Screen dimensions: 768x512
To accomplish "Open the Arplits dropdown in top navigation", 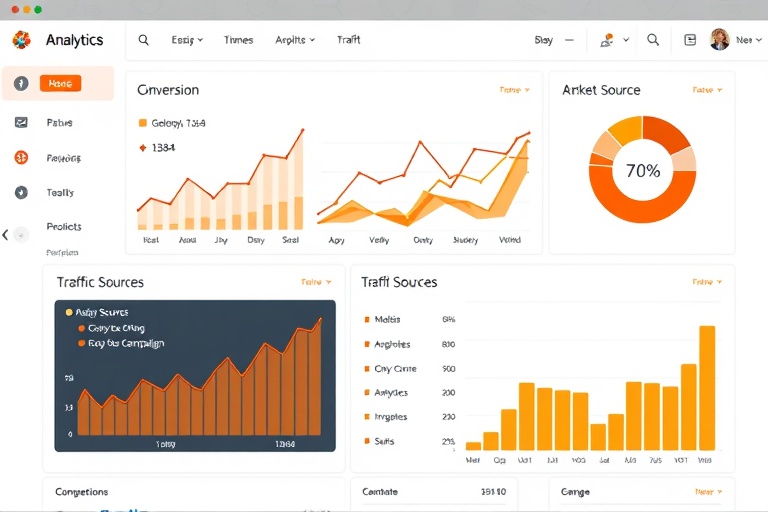I will 294,40.
